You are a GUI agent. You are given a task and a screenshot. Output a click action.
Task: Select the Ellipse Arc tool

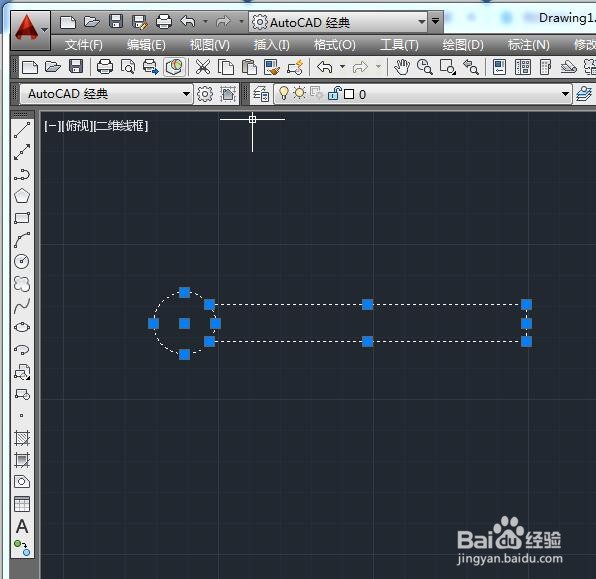point(22,349)
